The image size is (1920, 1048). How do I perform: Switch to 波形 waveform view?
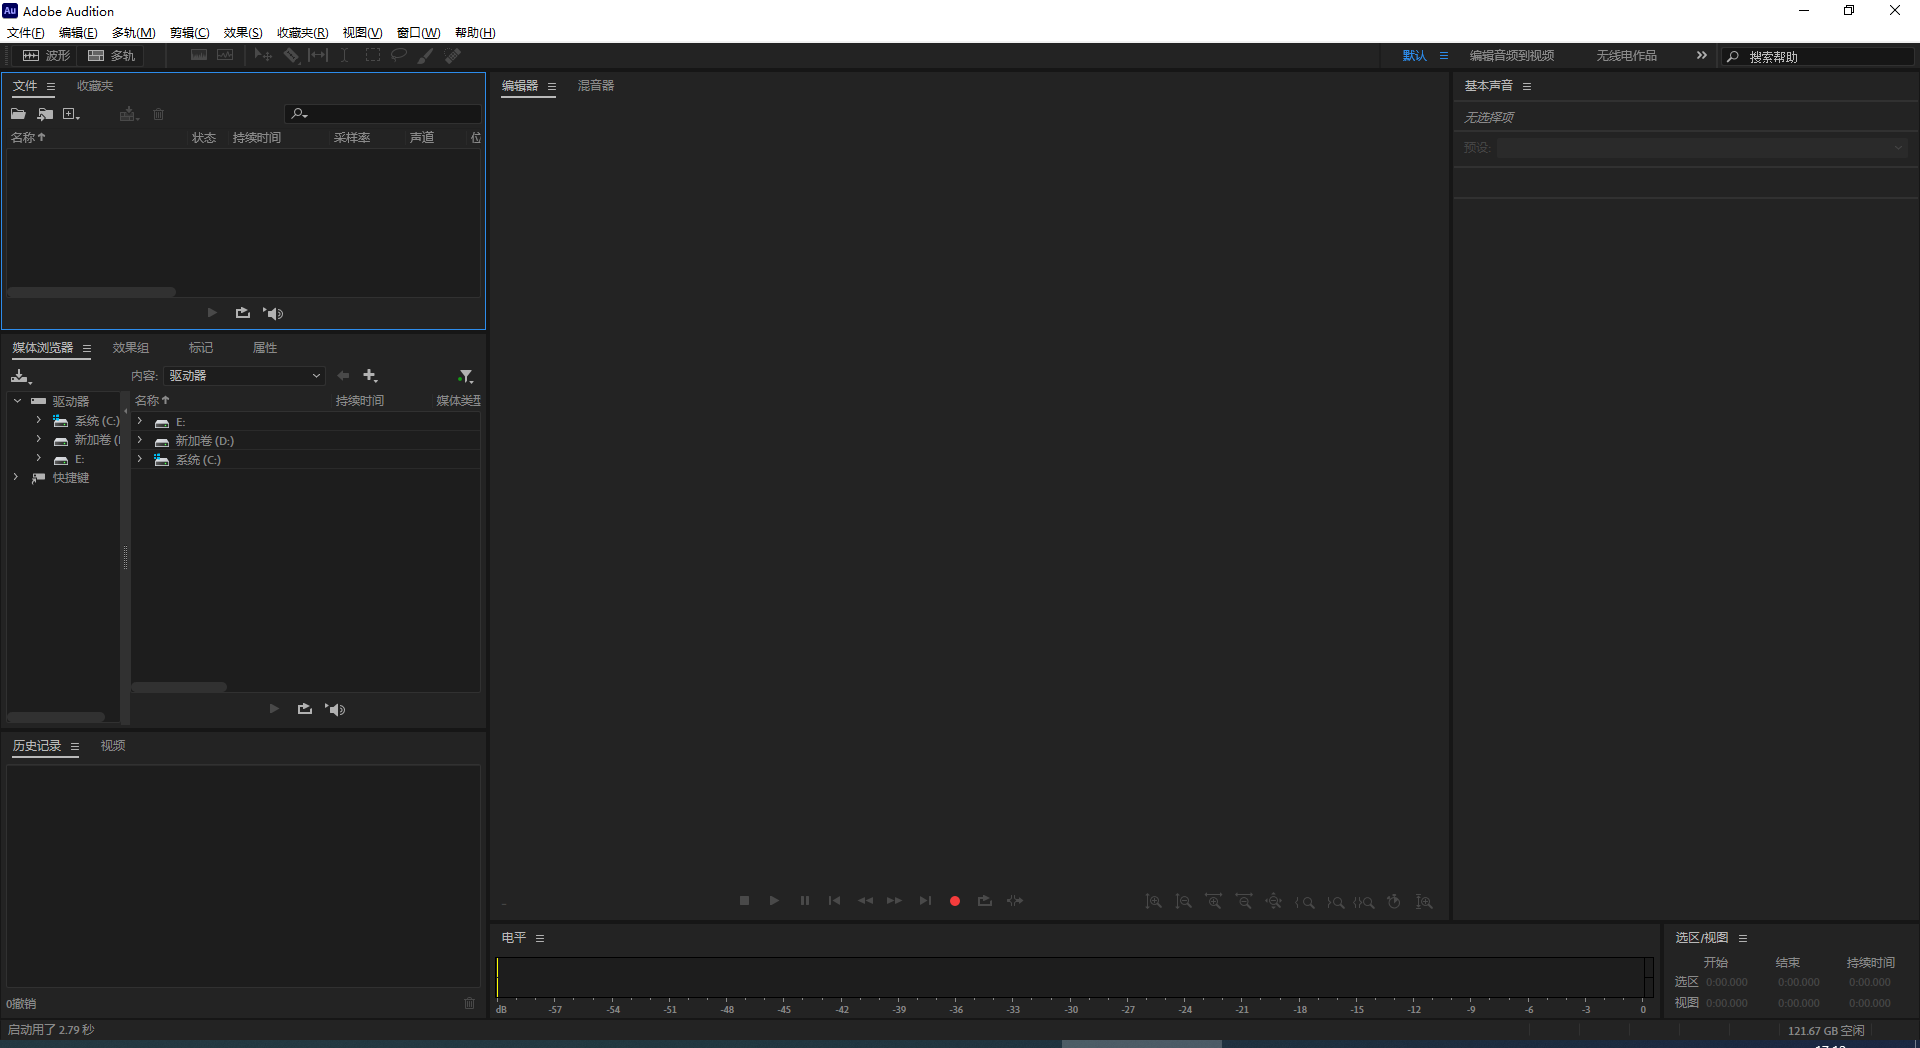(x=47, y=56)
